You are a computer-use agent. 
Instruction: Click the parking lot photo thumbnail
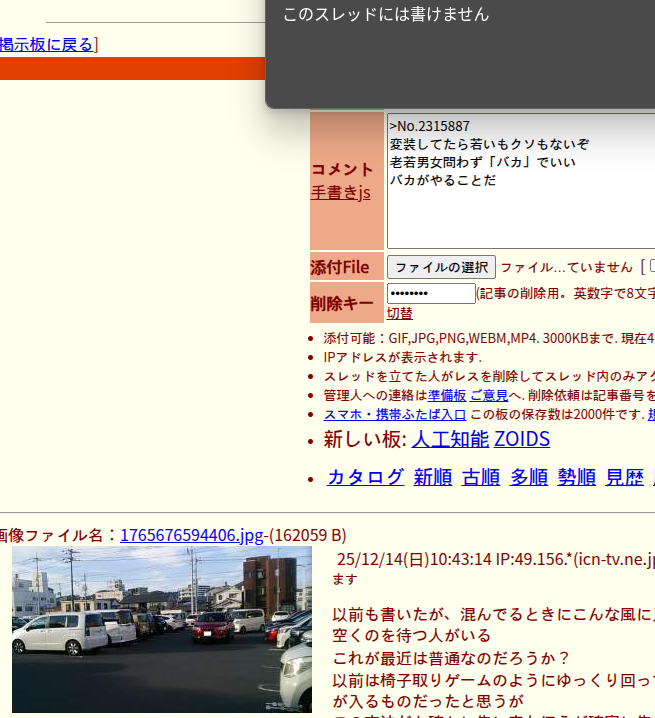(162, 629)
